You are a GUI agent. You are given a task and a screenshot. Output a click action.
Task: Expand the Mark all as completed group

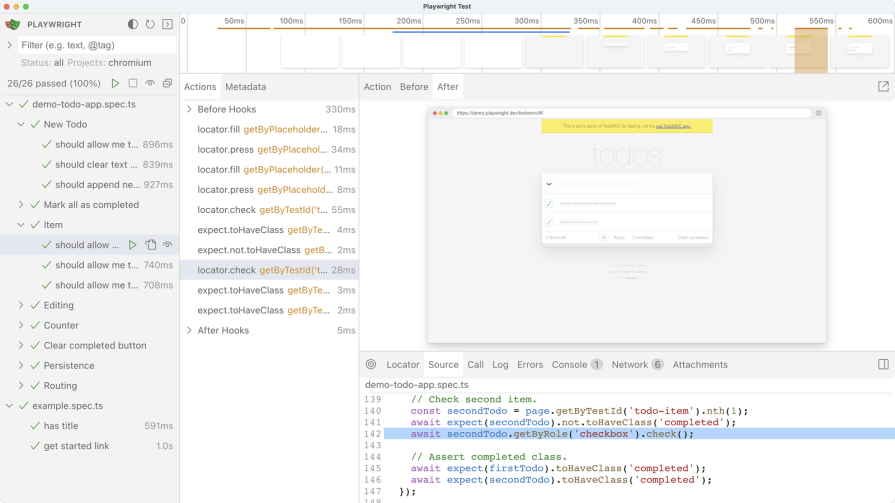tap(22, 205)
